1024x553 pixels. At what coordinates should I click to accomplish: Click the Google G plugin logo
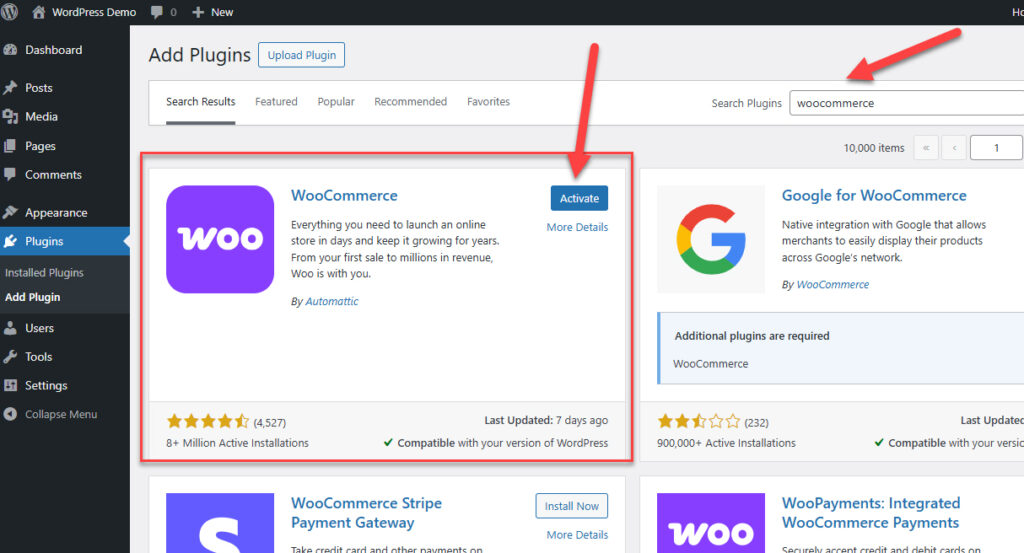click(x=711, y=239)
